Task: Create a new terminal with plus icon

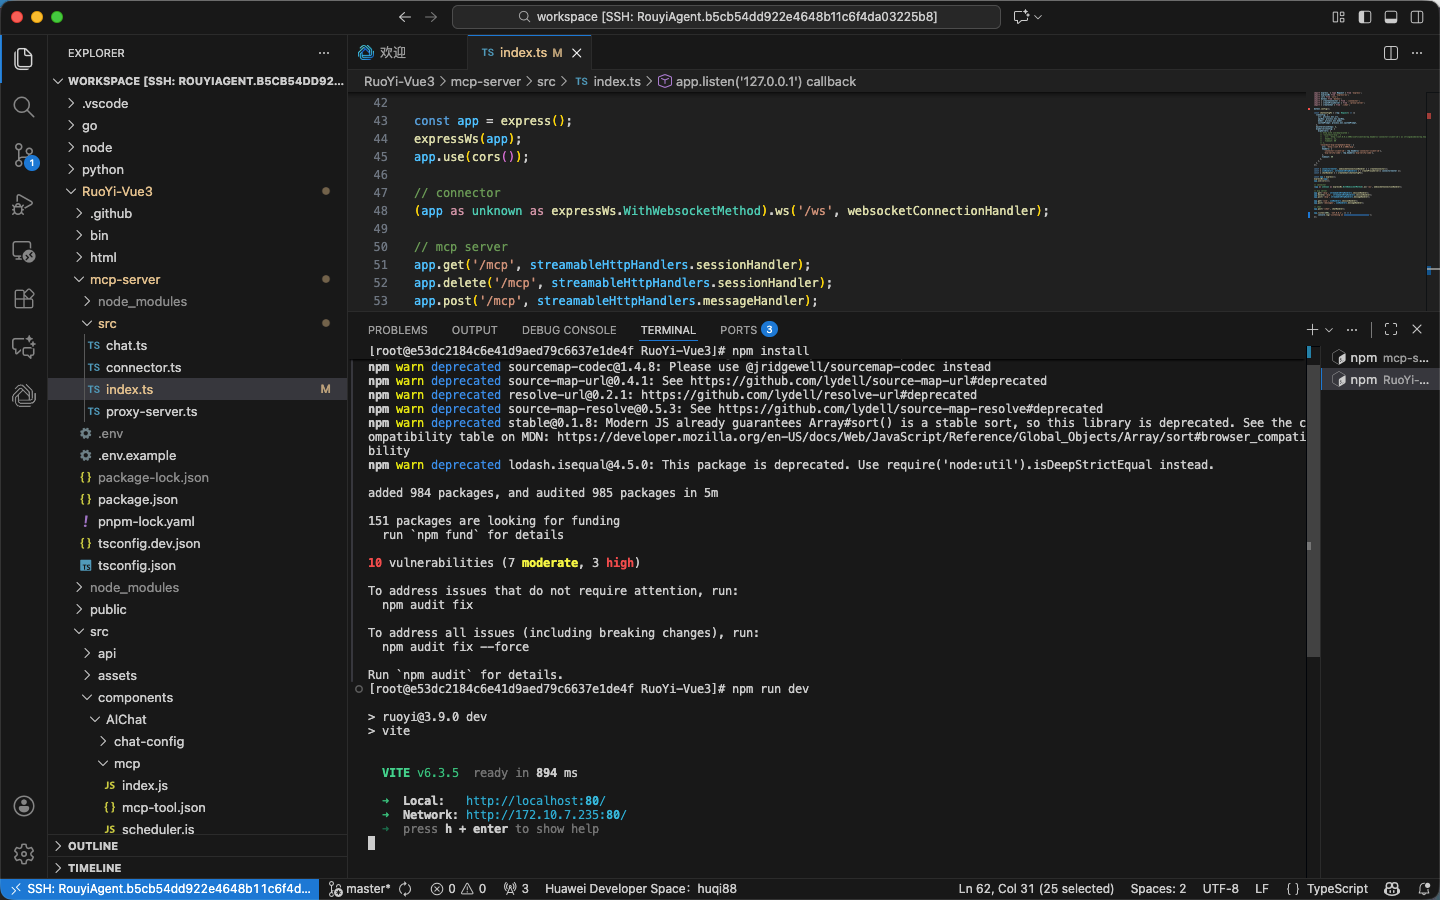Action: click(1312, 329)
